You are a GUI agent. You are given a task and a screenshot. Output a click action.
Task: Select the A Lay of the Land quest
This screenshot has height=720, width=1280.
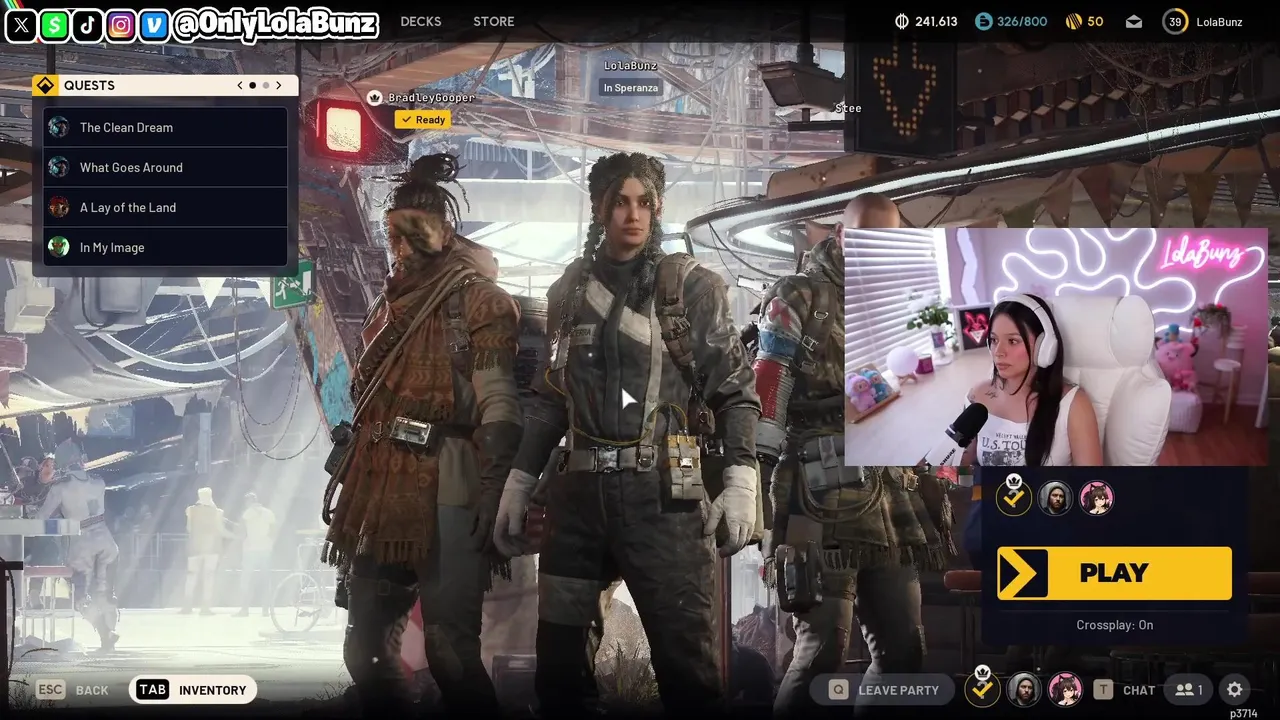(x=165, y=207)
